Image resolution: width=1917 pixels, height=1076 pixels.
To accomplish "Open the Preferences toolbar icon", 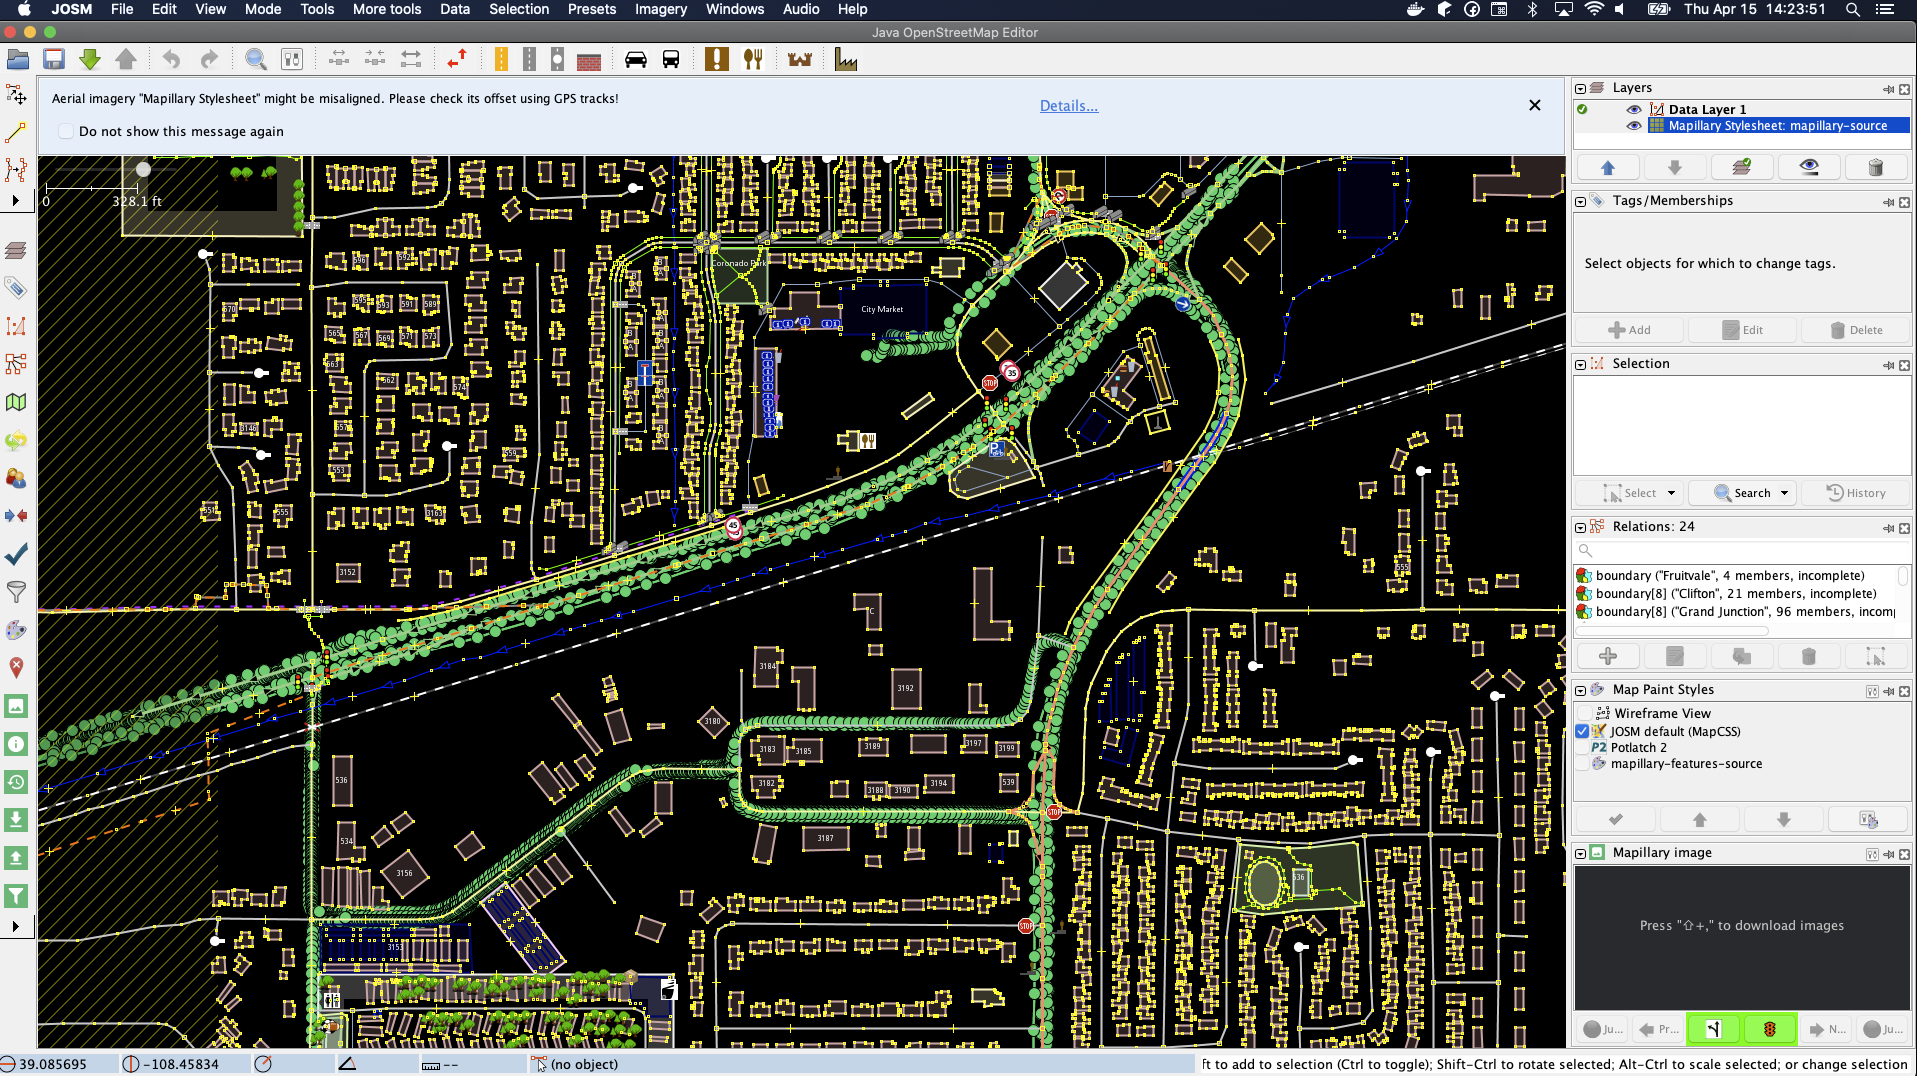I will (292, 60).
